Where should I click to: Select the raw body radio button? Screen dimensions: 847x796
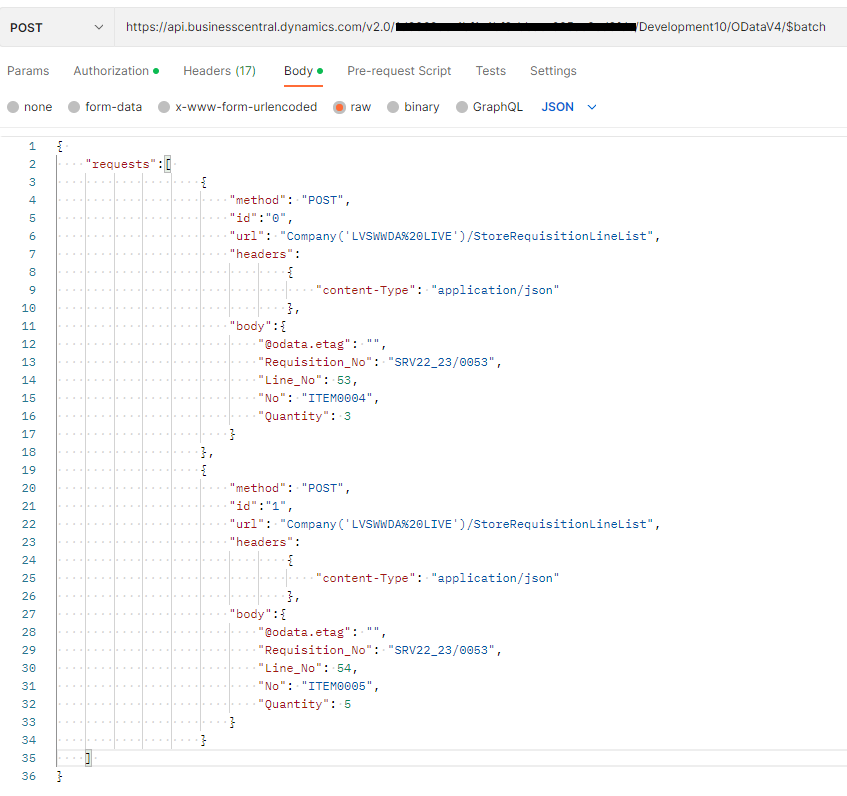coord(339,107)
